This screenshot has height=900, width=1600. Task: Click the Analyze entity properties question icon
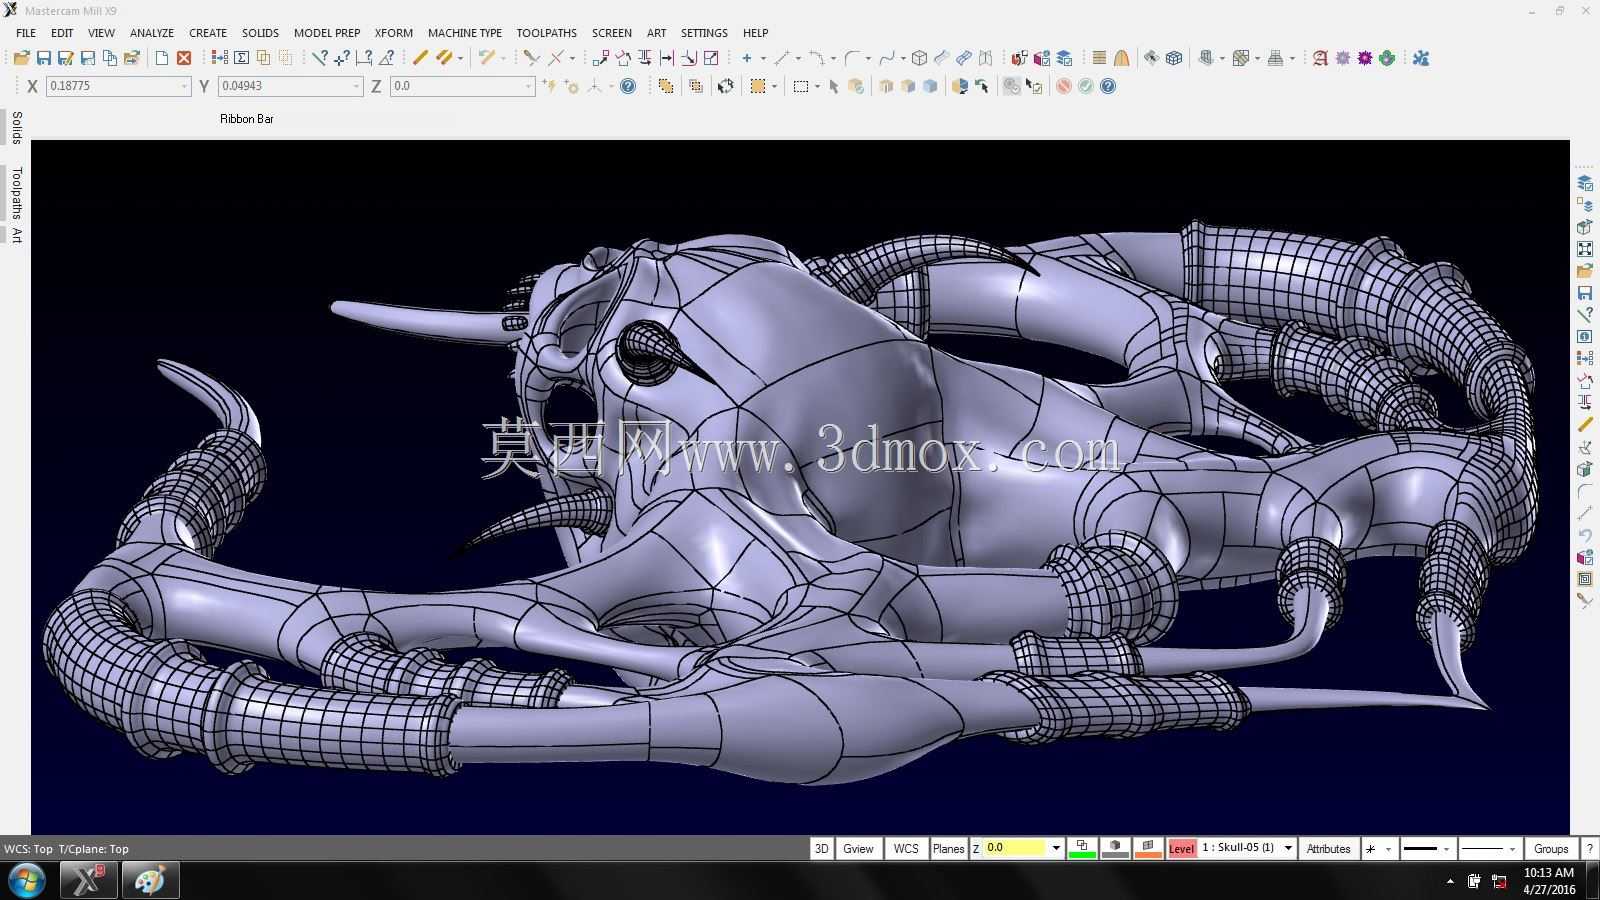[320, 58]
